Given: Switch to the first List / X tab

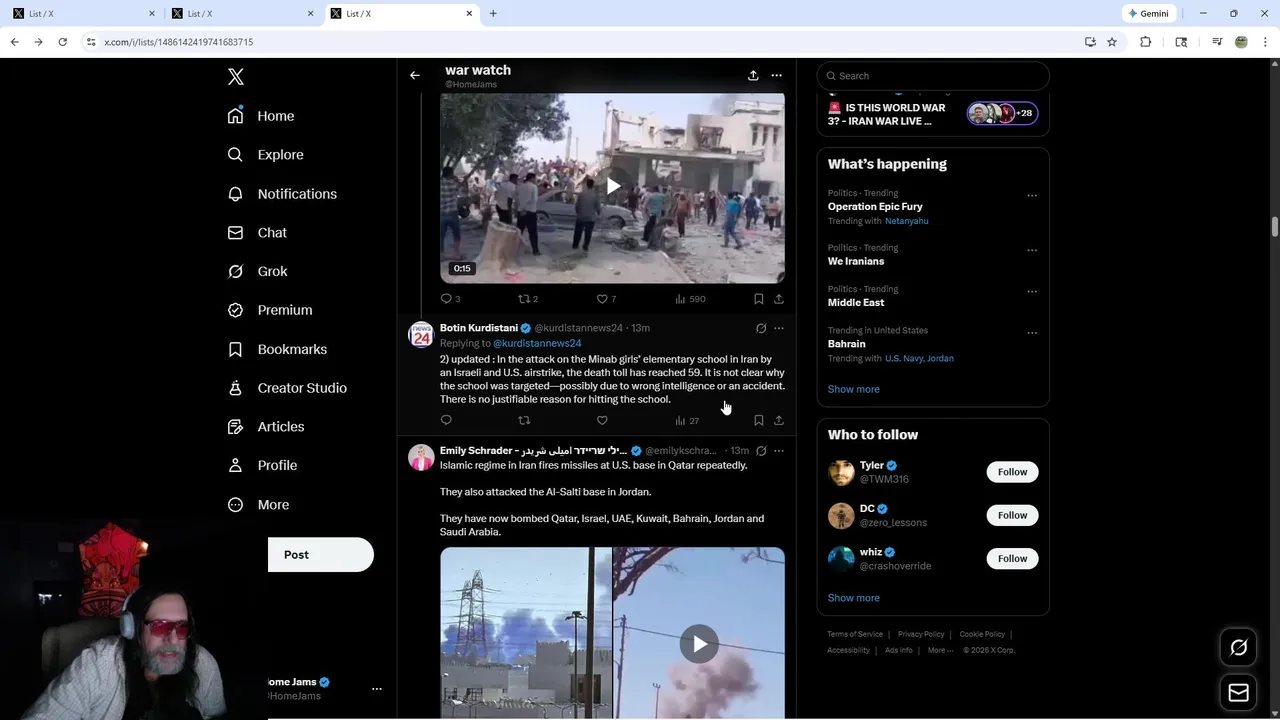Looking at the screenshot, I should click(84, 14).
